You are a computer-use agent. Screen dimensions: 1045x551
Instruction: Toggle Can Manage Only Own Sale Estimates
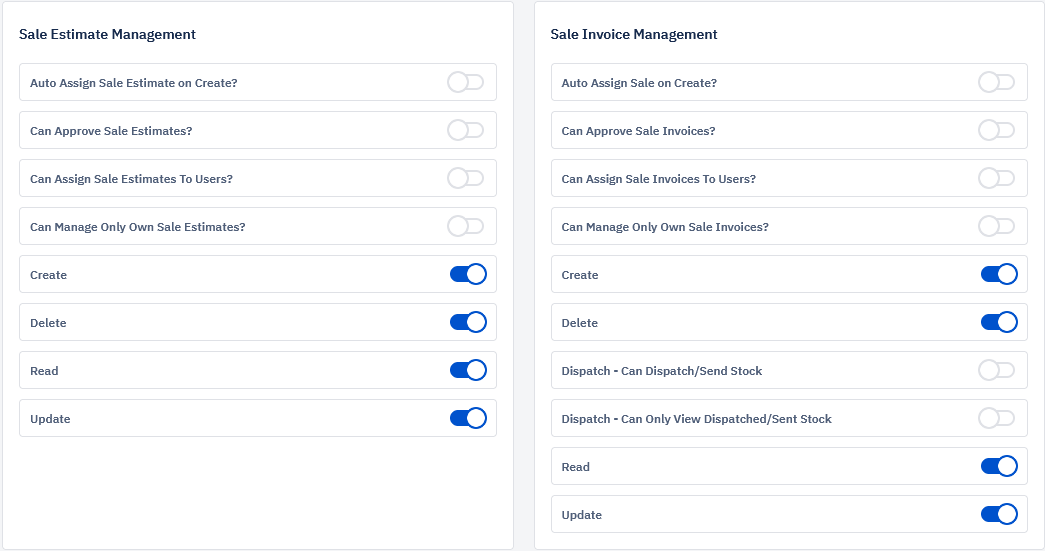(465, 226)
